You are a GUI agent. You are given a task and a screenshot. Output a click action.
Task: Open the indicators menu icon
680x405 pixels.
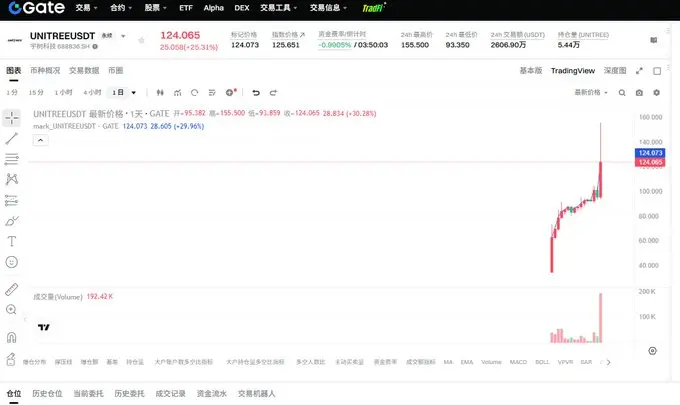point(177,92)
